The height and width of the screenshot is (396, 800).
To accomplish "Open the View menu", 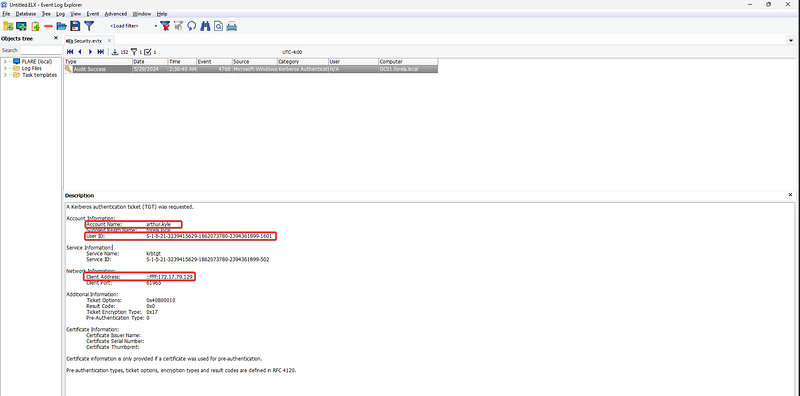I will 76,14.
